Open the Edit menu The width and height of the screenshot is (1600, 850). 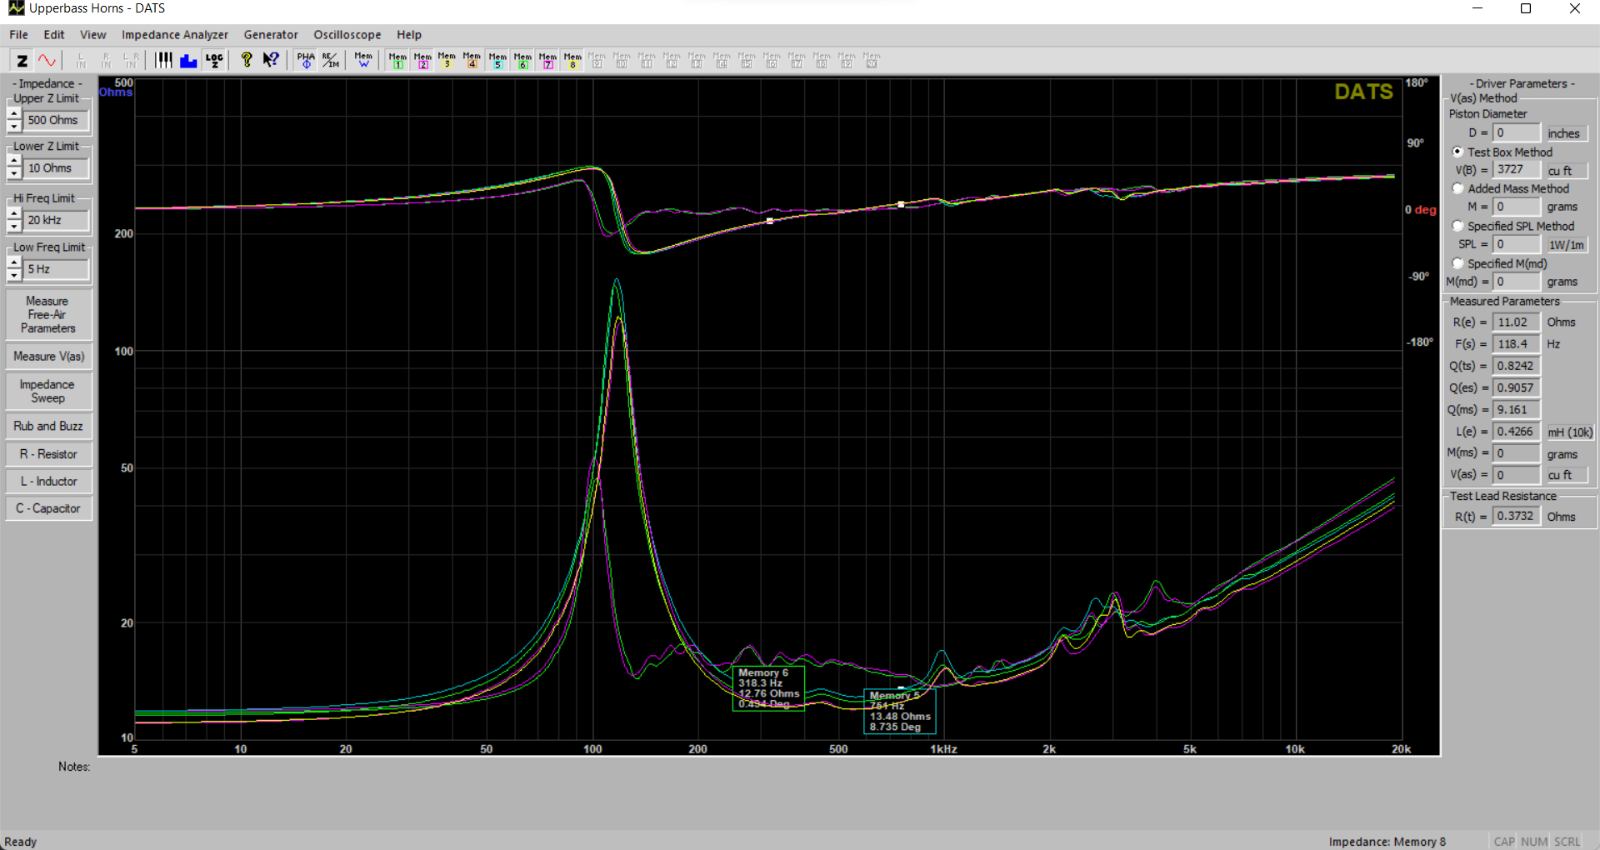tap(54, 34)
